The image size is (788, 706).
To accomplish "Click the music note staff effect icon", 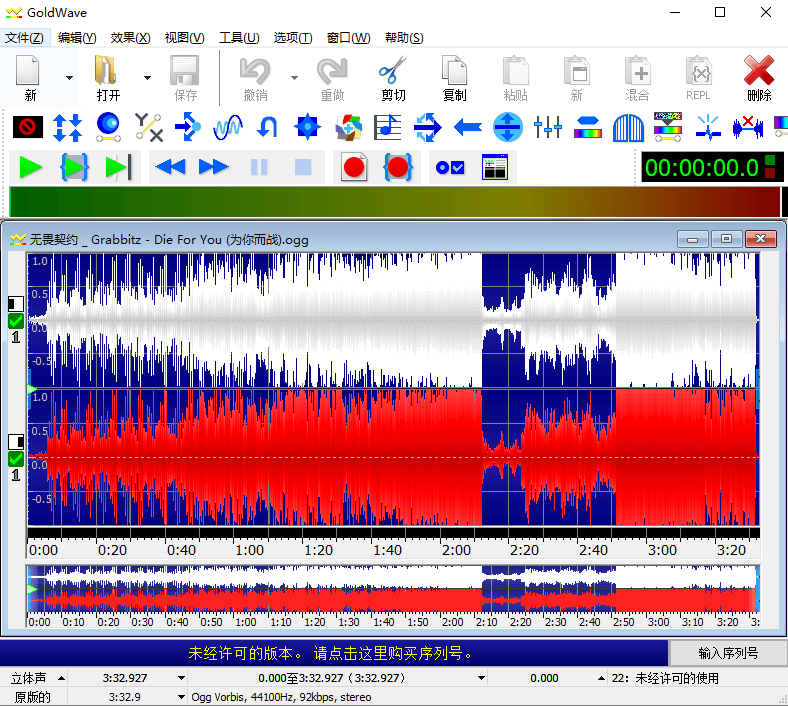I will pos(387,127).
